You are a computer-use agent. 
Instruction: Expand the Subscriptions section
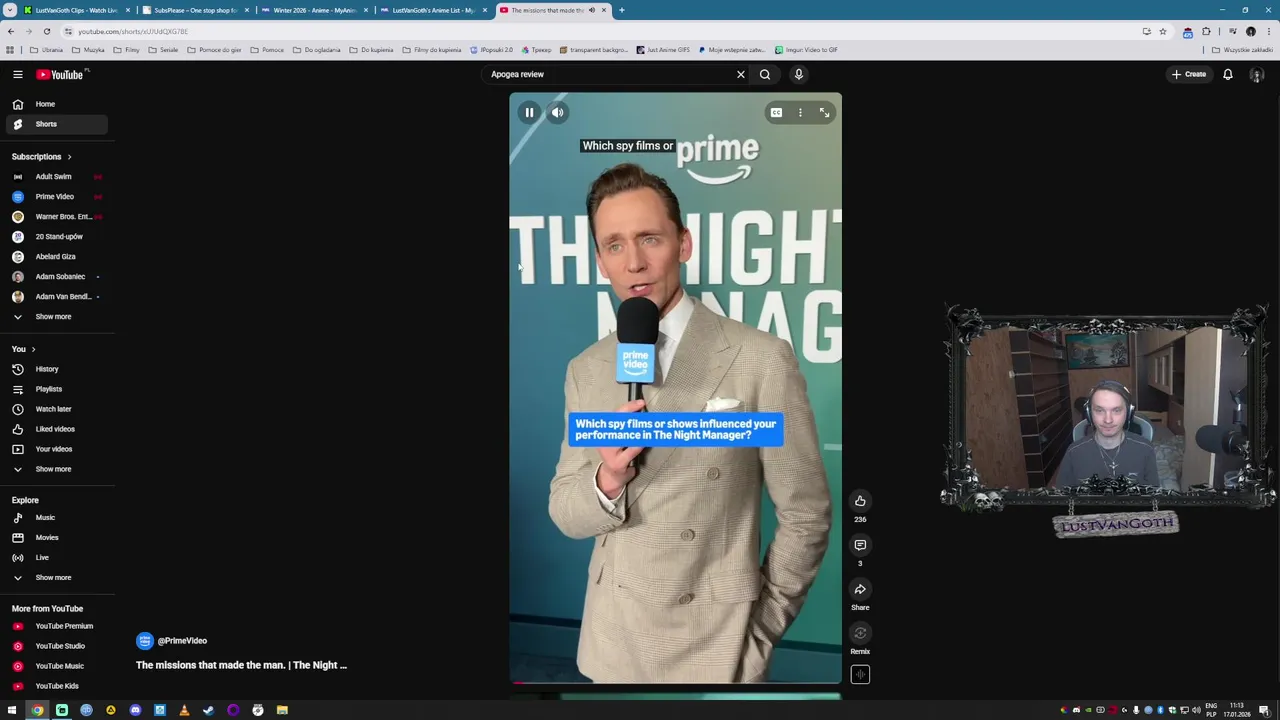tap(41, 156)
